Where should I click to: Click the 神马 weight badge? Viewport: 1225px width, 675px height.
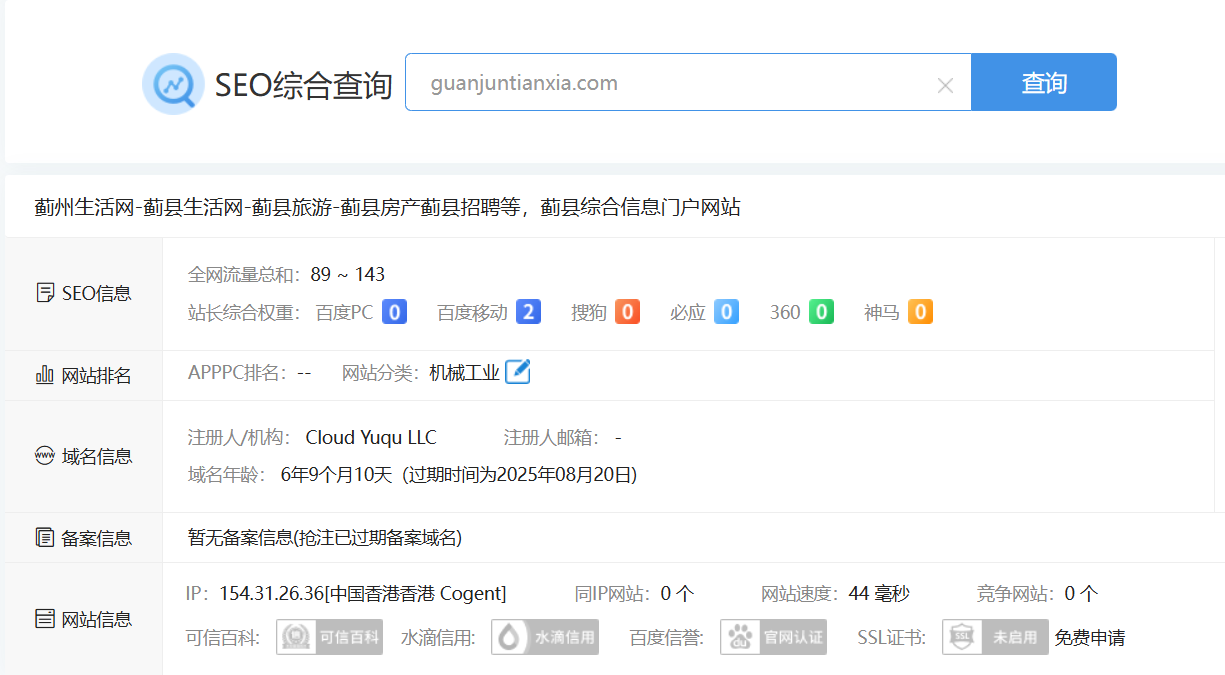[920, 312]
